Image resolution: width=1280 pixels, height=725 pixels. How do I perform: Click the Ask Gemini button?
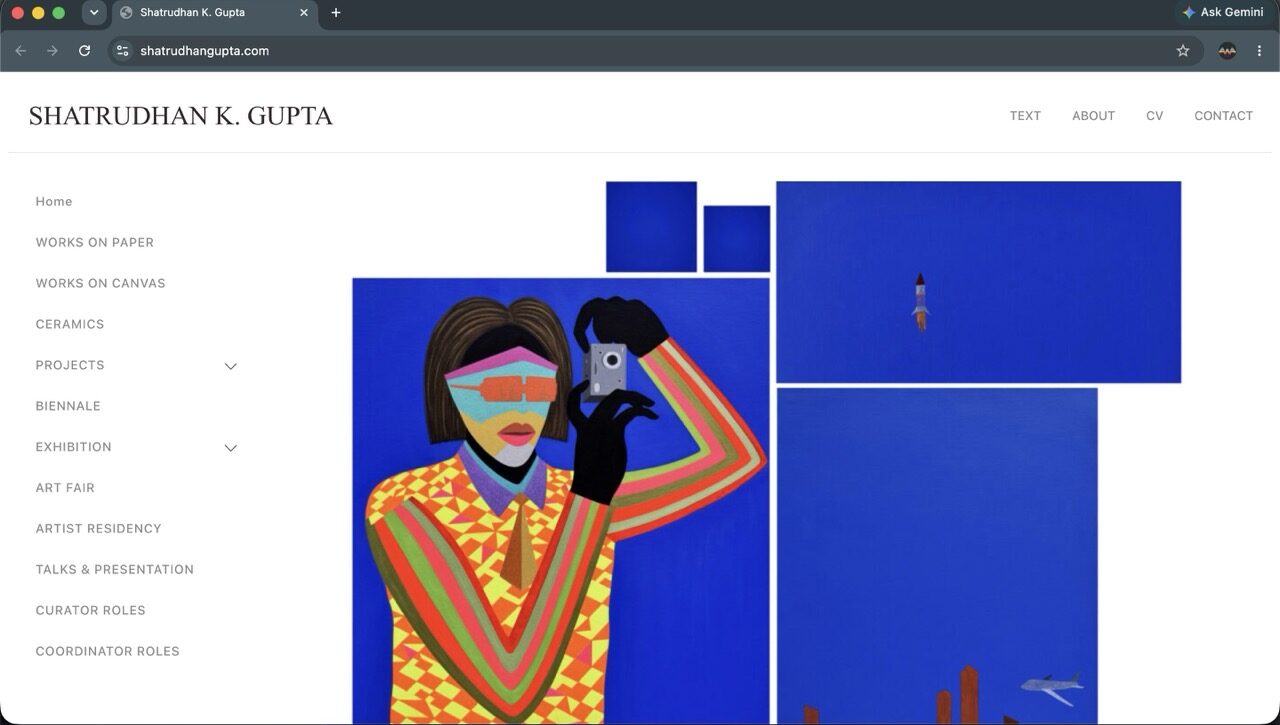click(1223, 12)
